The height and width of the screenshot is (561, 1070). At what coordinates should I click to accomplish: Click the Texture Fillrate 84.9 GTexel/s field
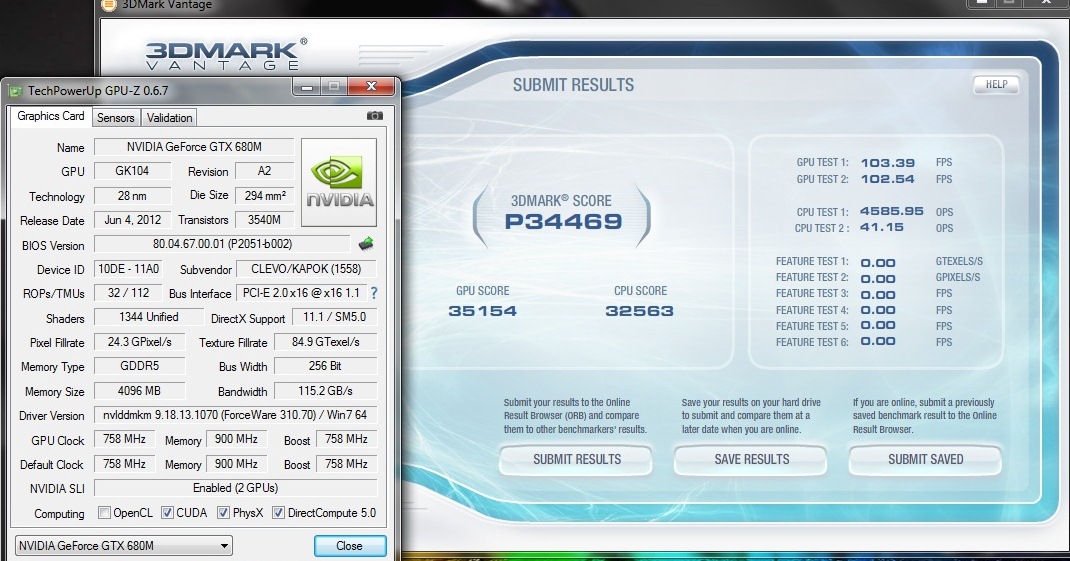click(x=326, y=341)
